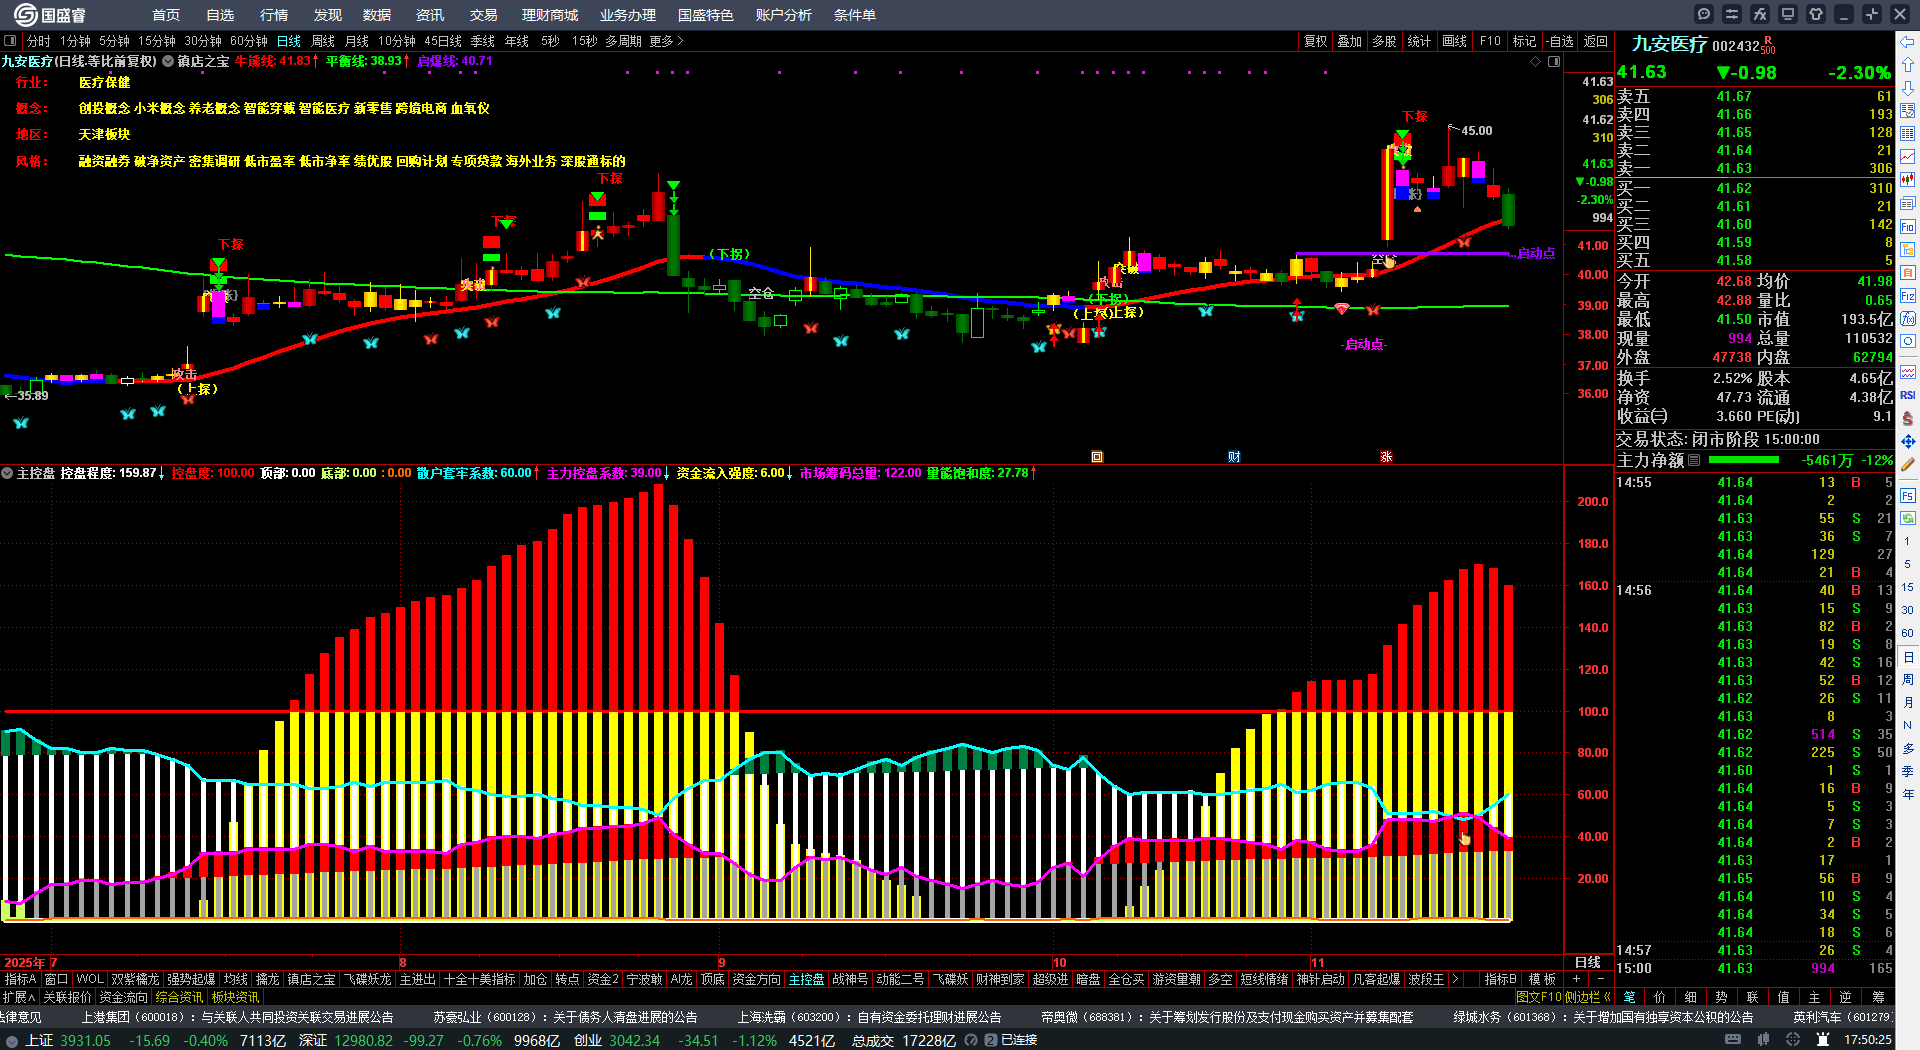Open the 行情 menu
The height and width of the screenshot is (1050, 1920).
tap(274, 15)
